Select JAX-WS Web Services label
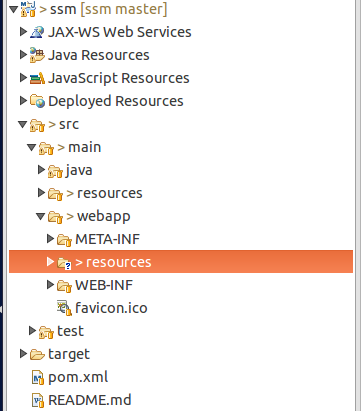361x411 pixels. (x=120, y=32)
